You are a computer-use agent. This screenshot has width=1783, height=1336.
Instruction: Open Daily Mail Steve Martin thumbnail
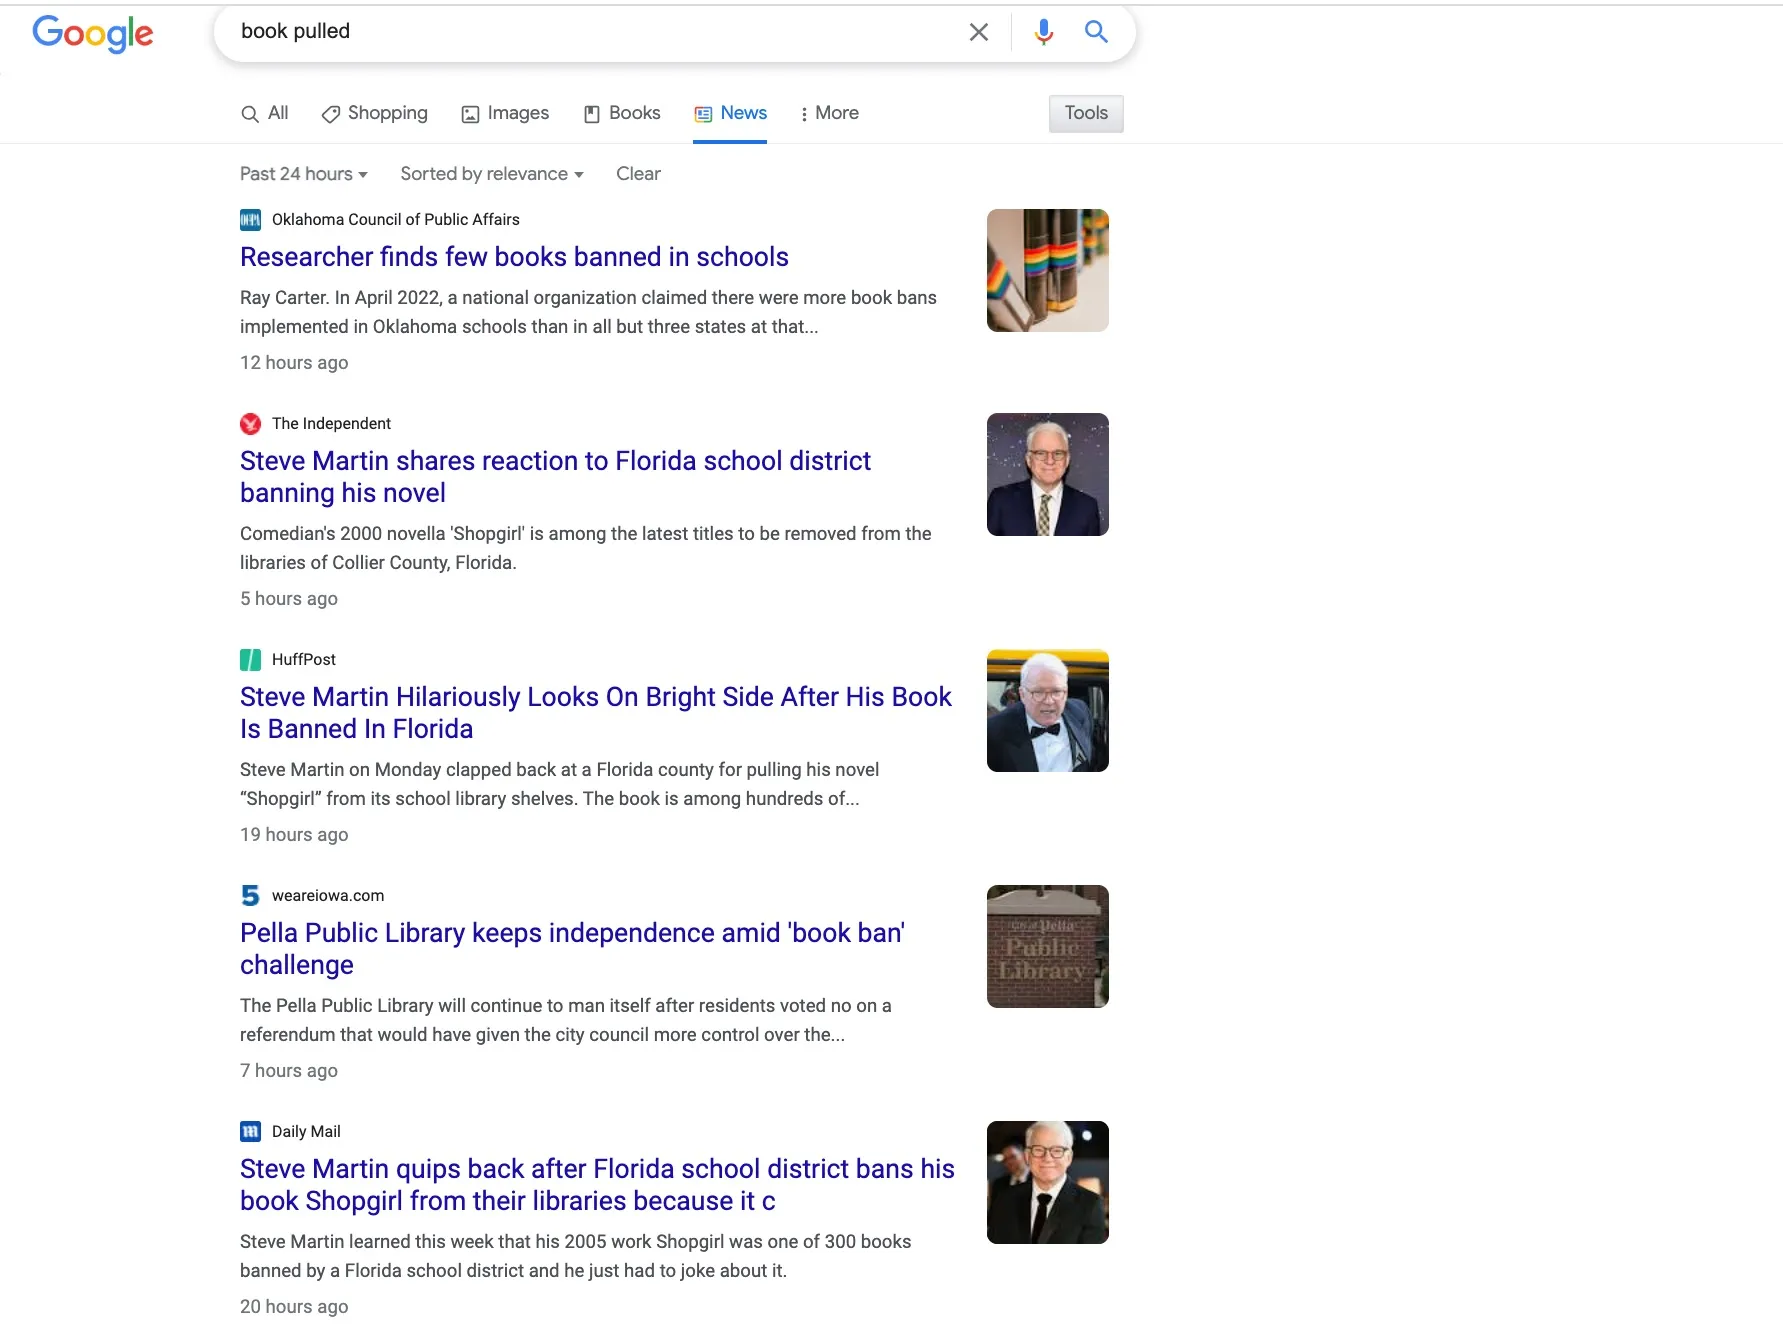coord(1047,1182)
